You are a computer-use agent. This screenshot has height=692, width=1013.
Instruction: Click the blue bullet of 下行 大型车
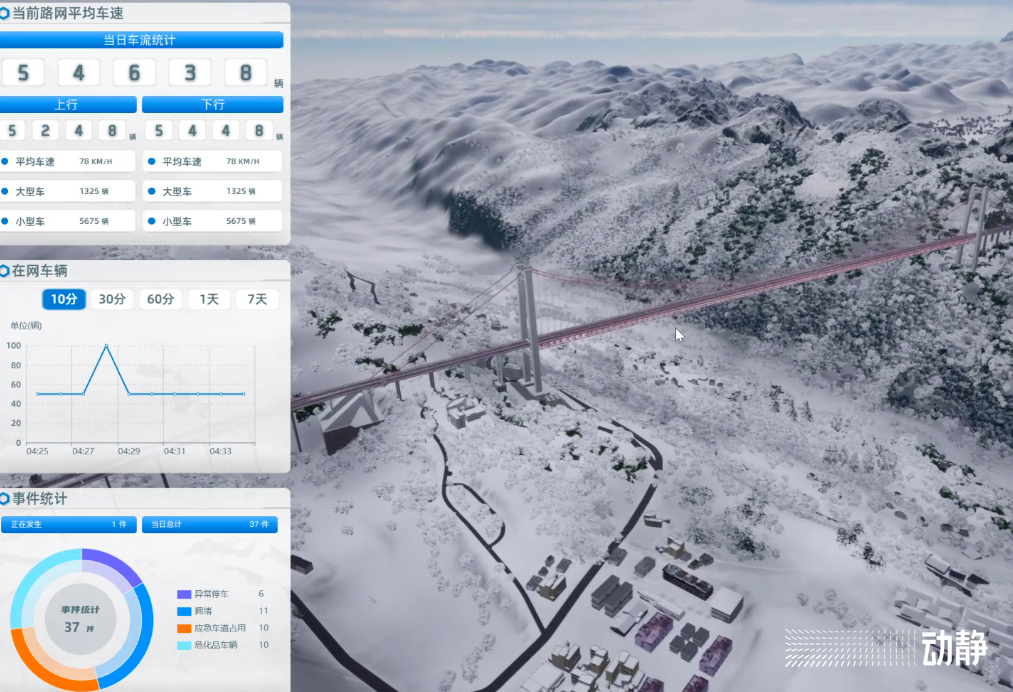[x=151, y=191]
